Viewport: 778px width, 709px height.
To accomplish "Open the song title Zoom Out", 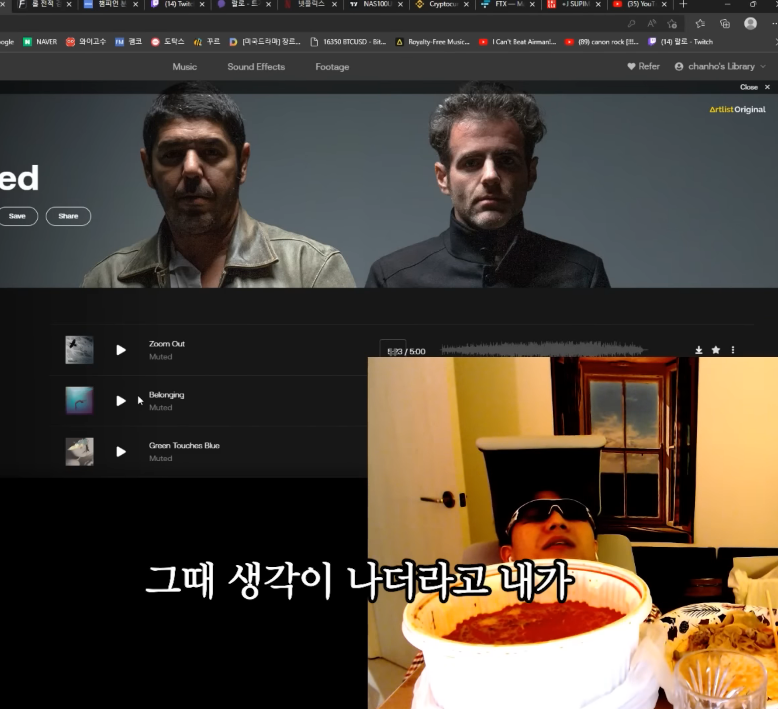I will (x=167, y=344).
